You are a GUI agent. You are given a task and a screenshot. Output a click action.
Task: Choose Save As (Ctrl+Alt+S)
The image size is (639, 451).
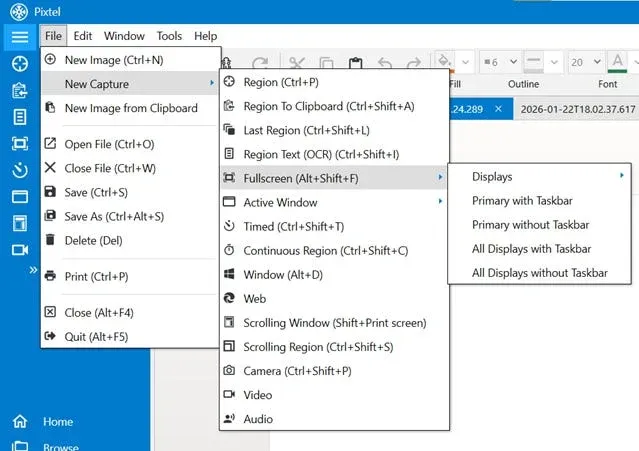[130, 216]
